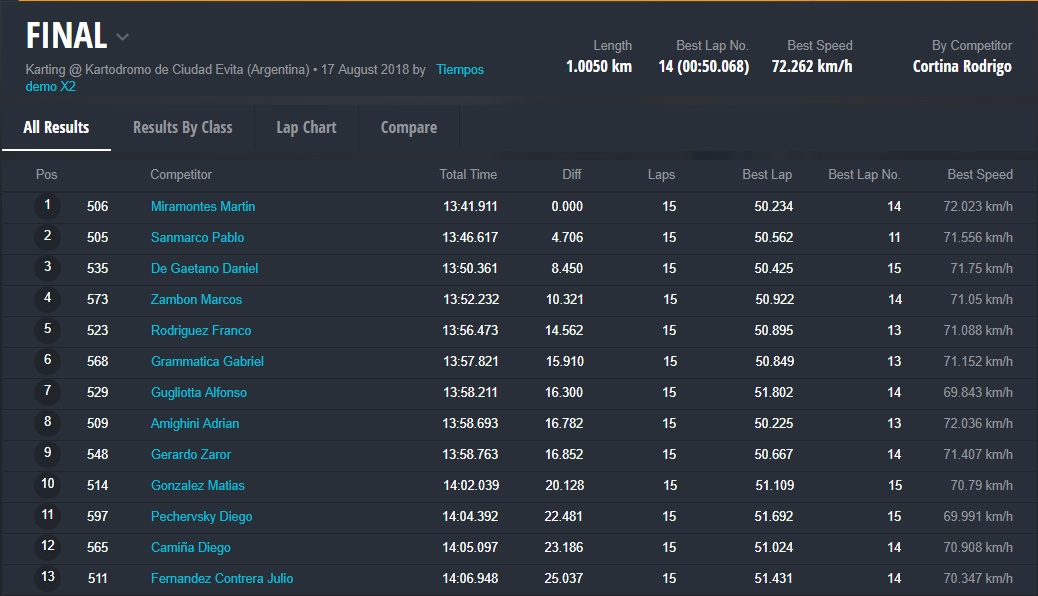Click the position 1 circle badge
This screenshot has height=596, width=1038.
[47, 206]
